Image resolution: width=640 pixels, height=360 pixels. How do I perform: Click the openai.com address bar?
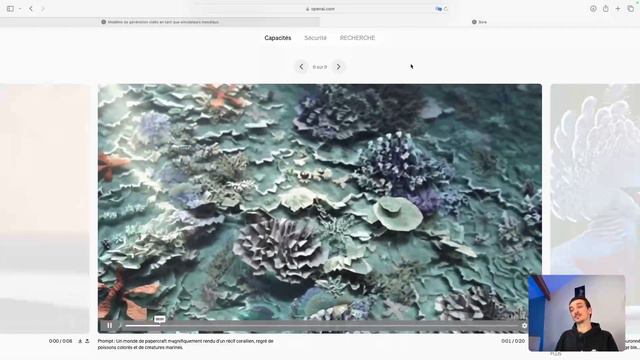[x=320, y=9]
